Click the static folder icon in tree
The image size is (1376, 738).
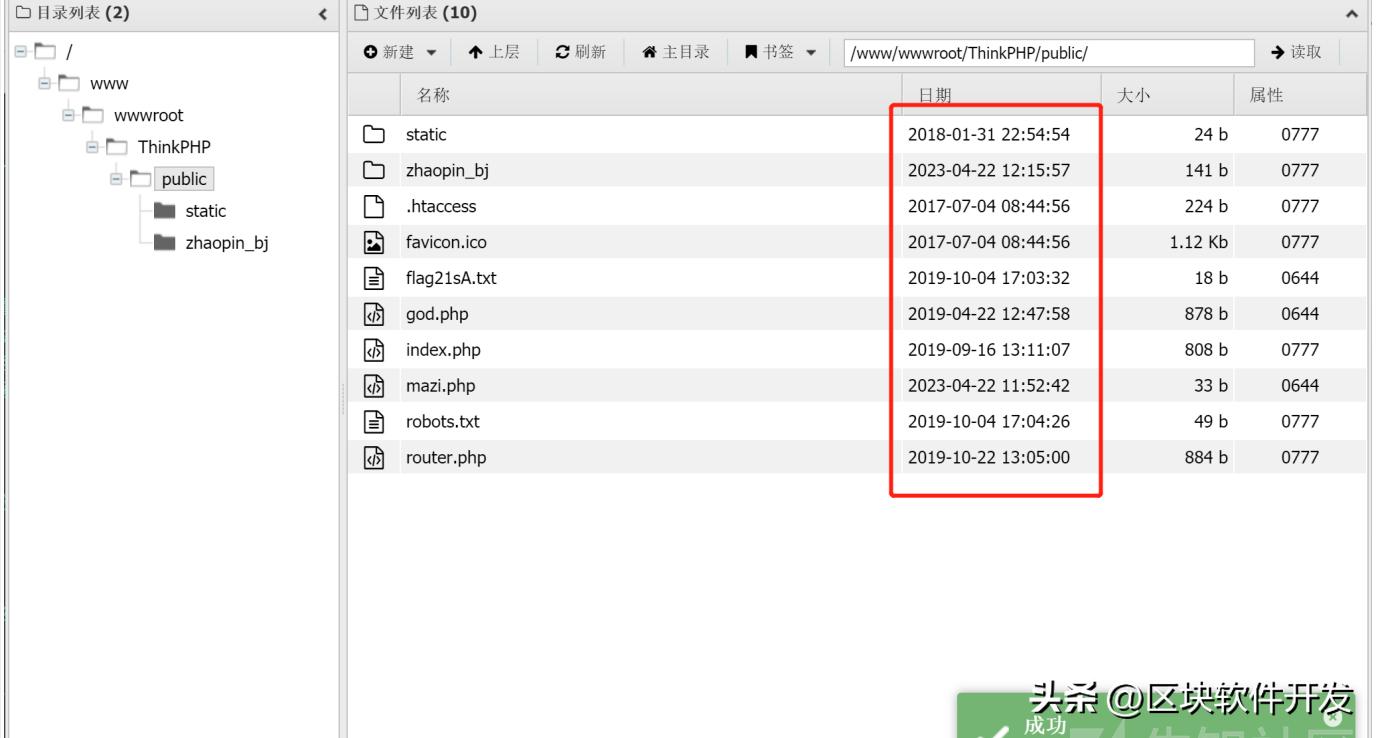coord(164,211)
